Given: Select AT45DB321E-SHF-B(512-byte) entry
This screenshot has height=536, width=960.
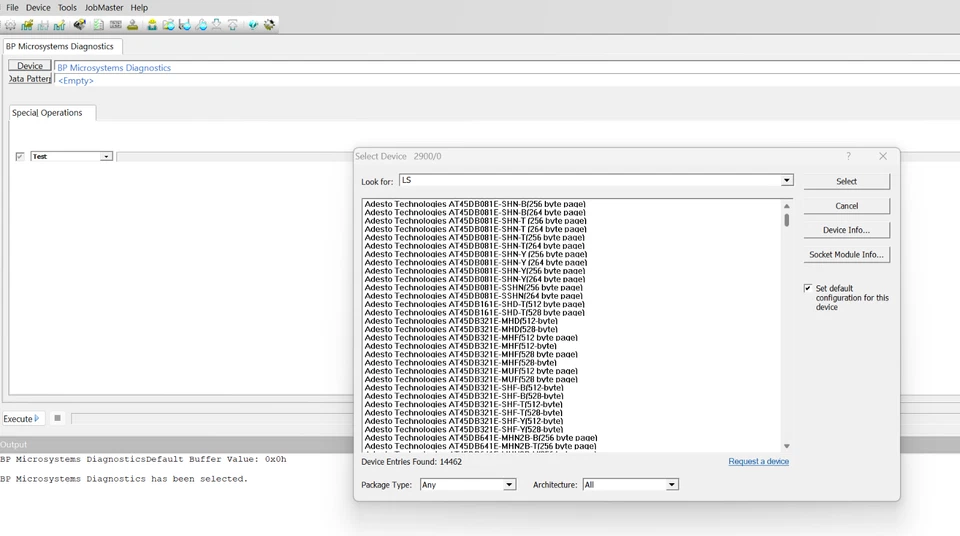Looking at the screenshot, I should coord(463,388).
